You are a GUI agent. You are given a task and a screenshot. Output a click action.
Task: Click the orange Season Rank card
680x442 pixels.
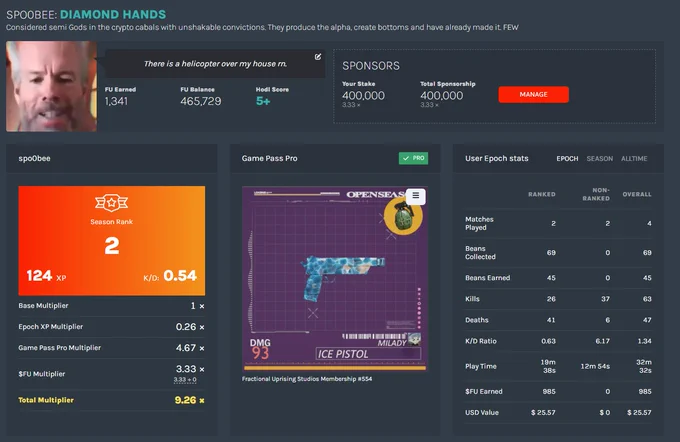(111, 241)
